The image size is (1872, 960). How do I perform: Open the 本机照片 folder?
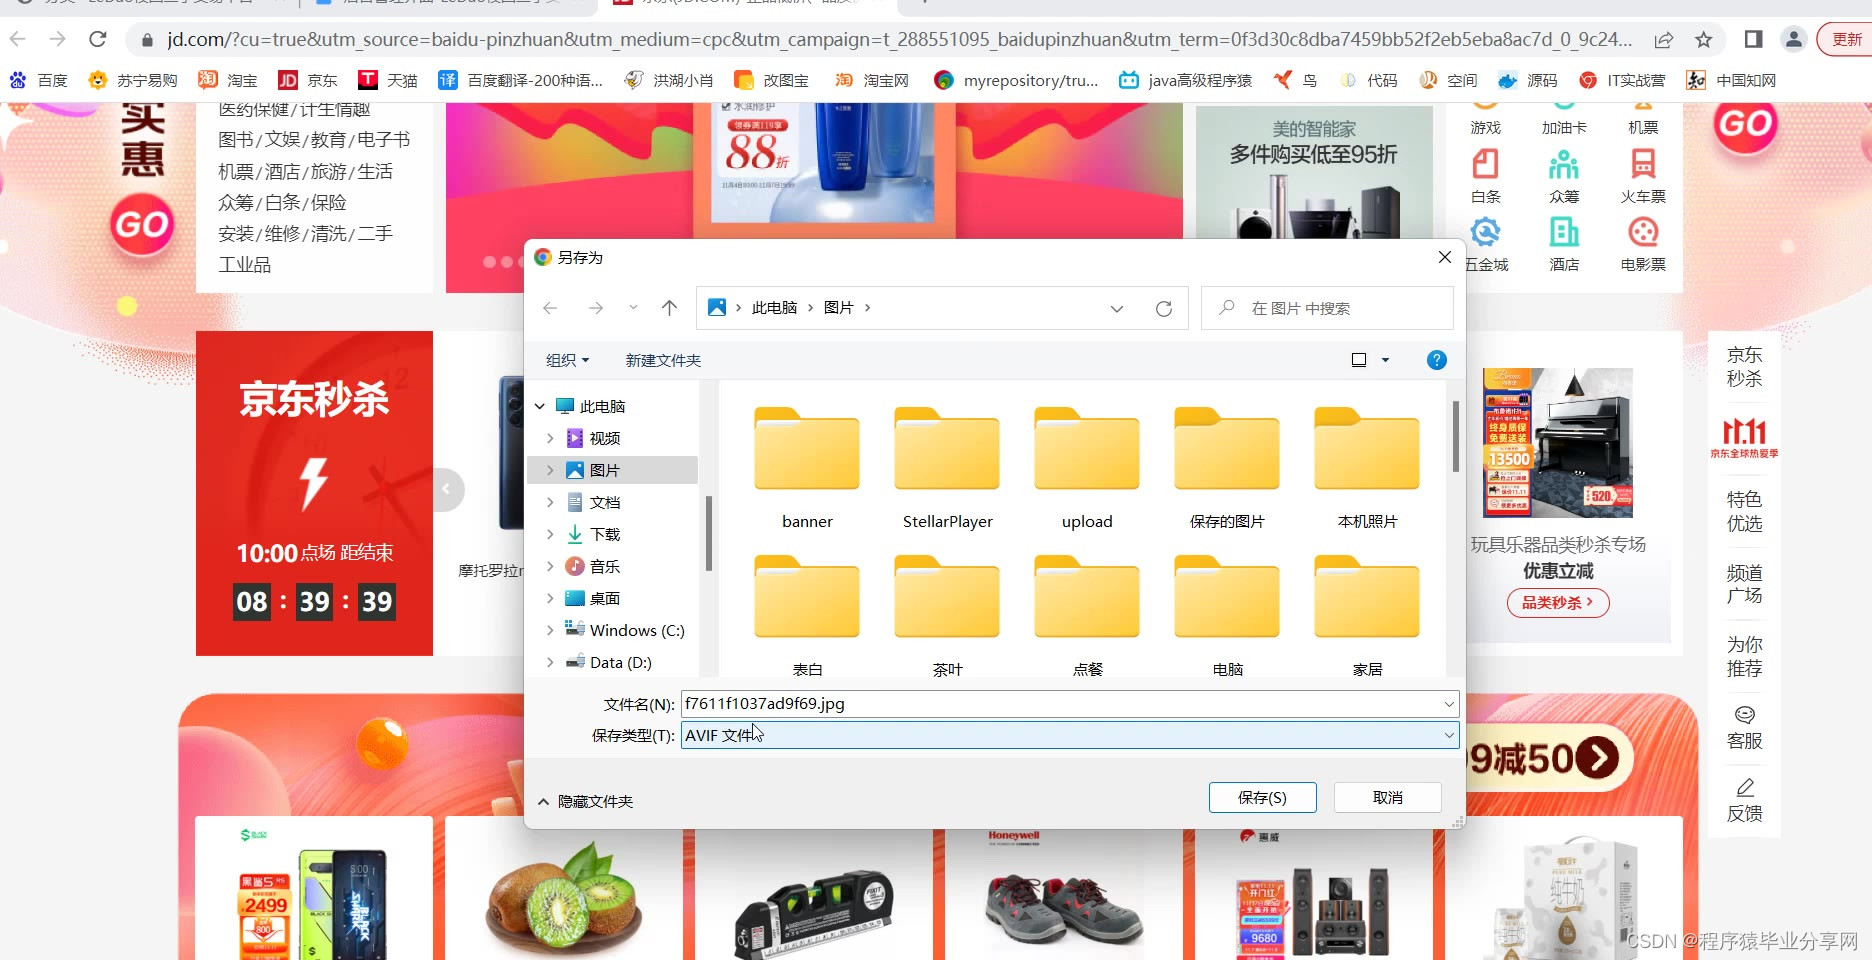coord(1367,469)
